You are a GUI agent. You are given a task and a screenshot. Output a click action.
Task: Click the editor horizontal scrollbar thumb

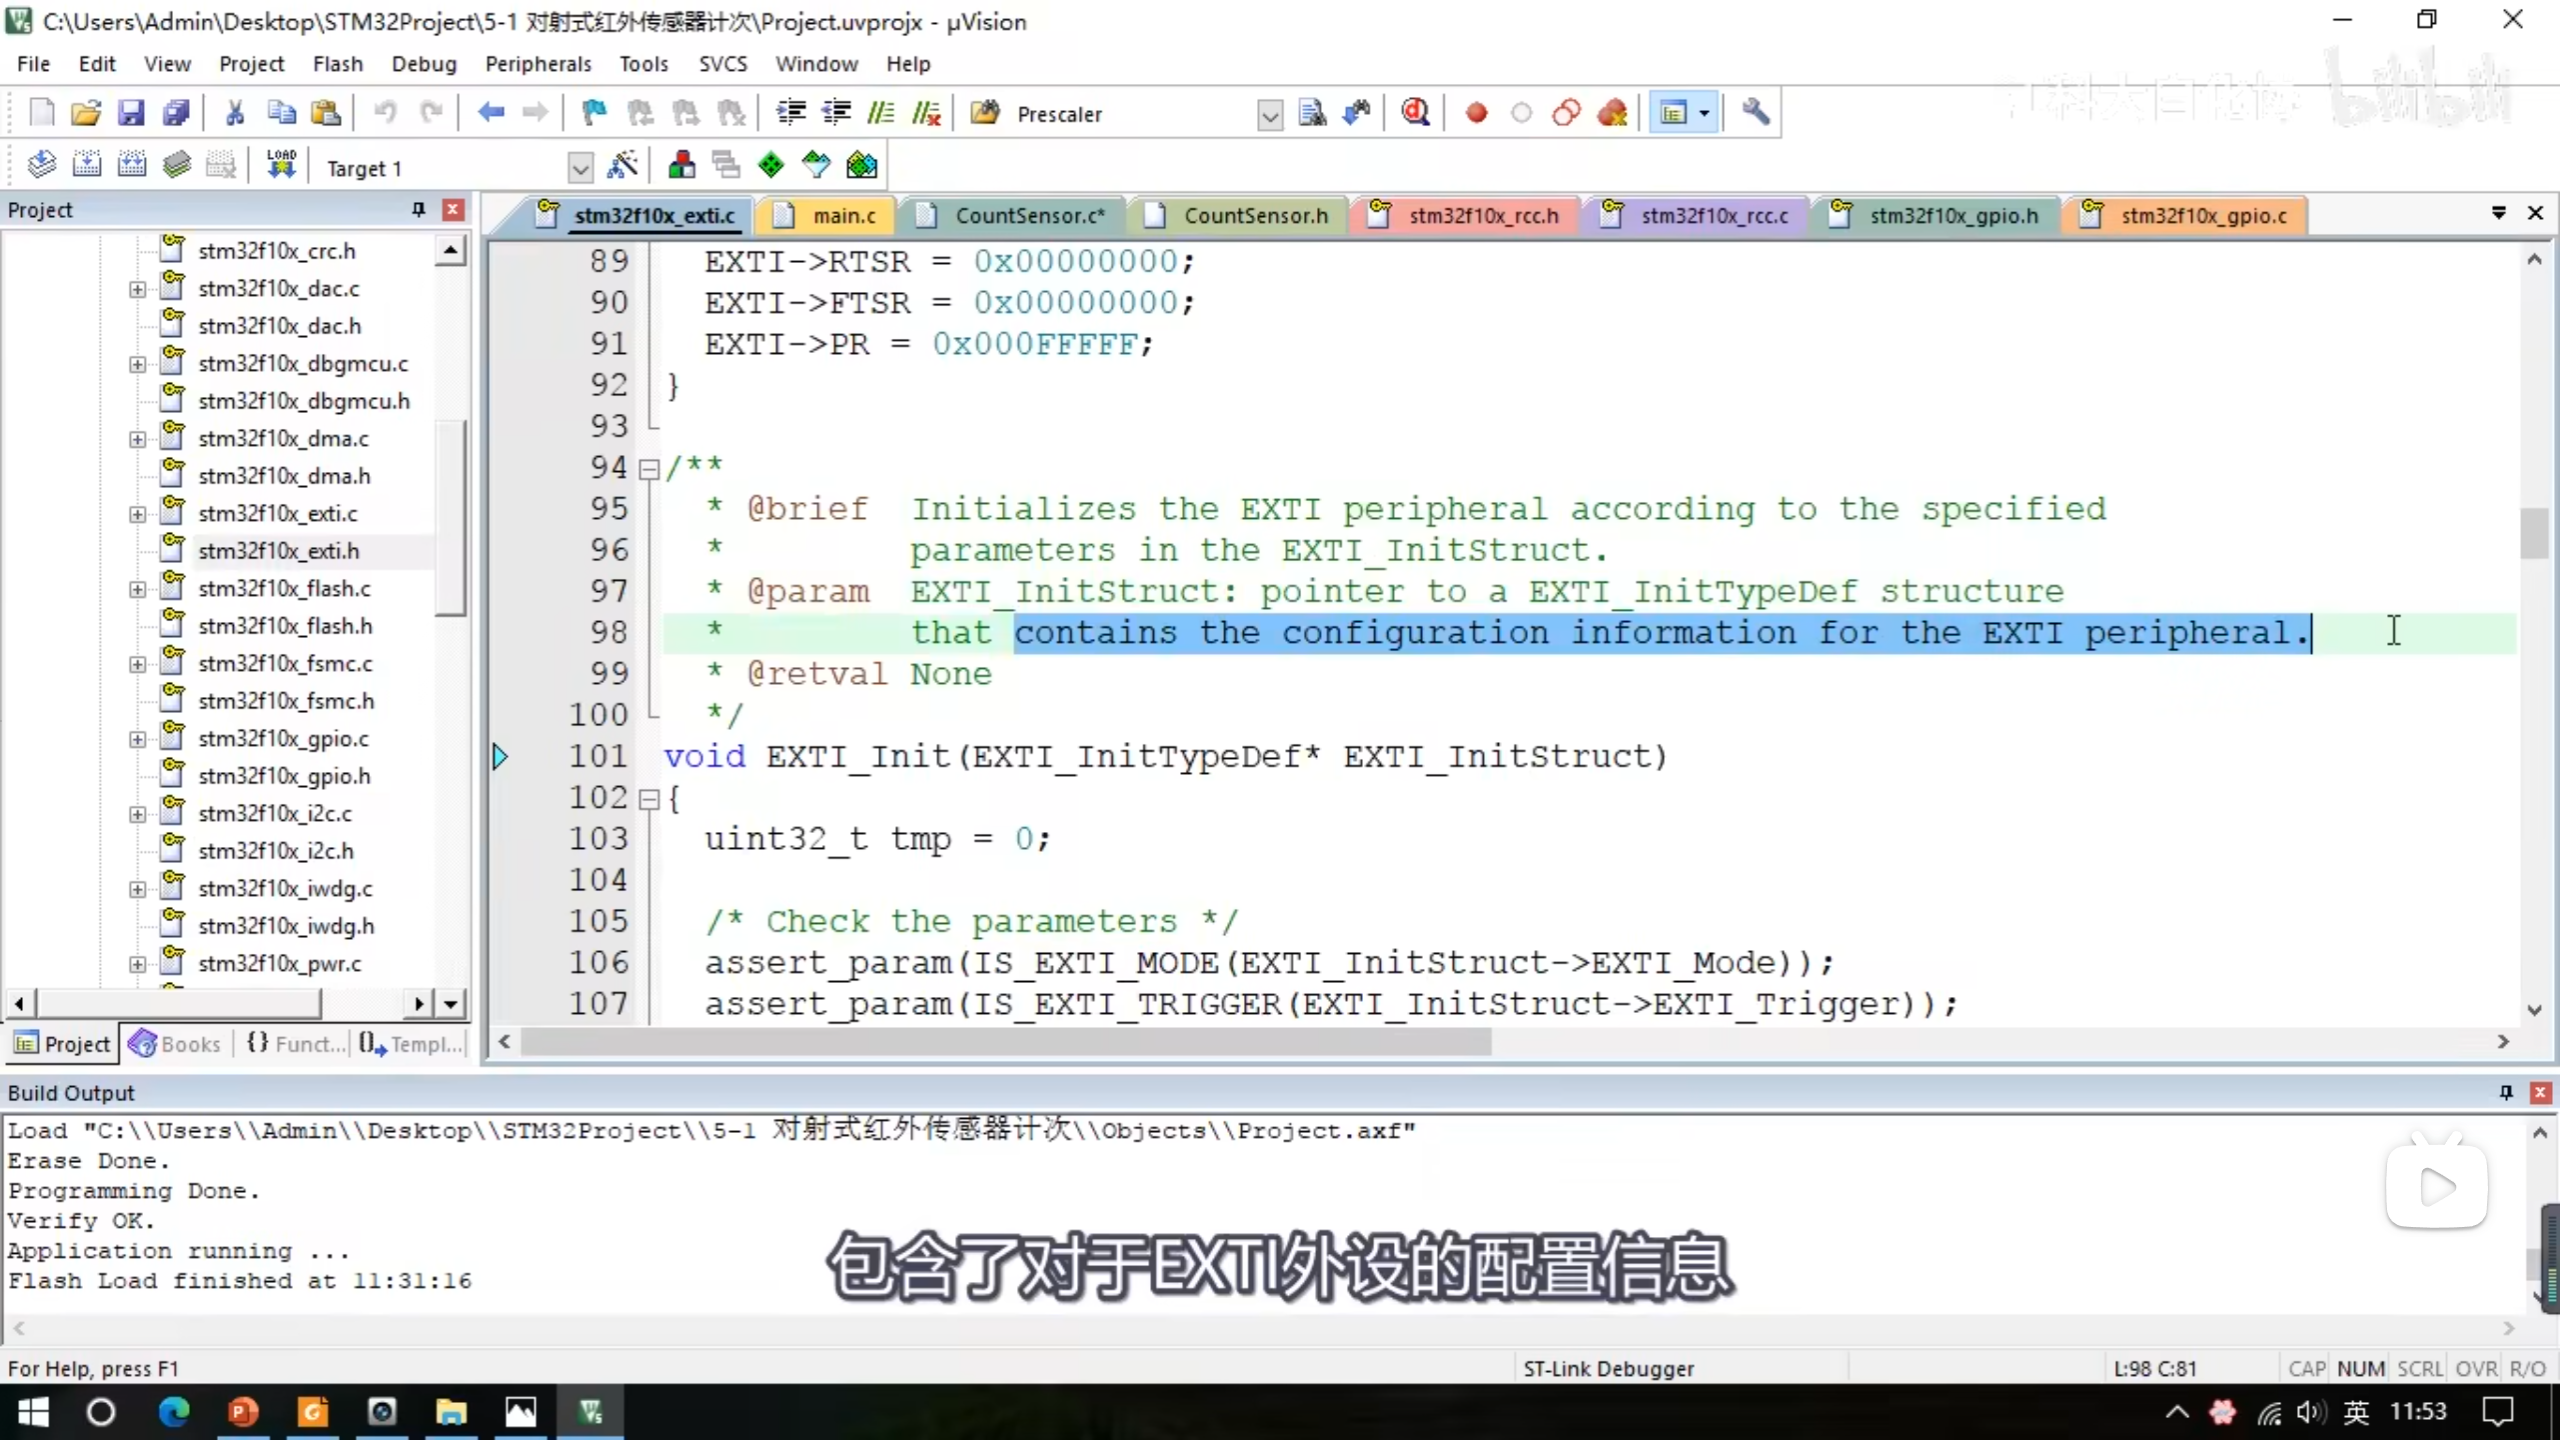[1004, 1042]
